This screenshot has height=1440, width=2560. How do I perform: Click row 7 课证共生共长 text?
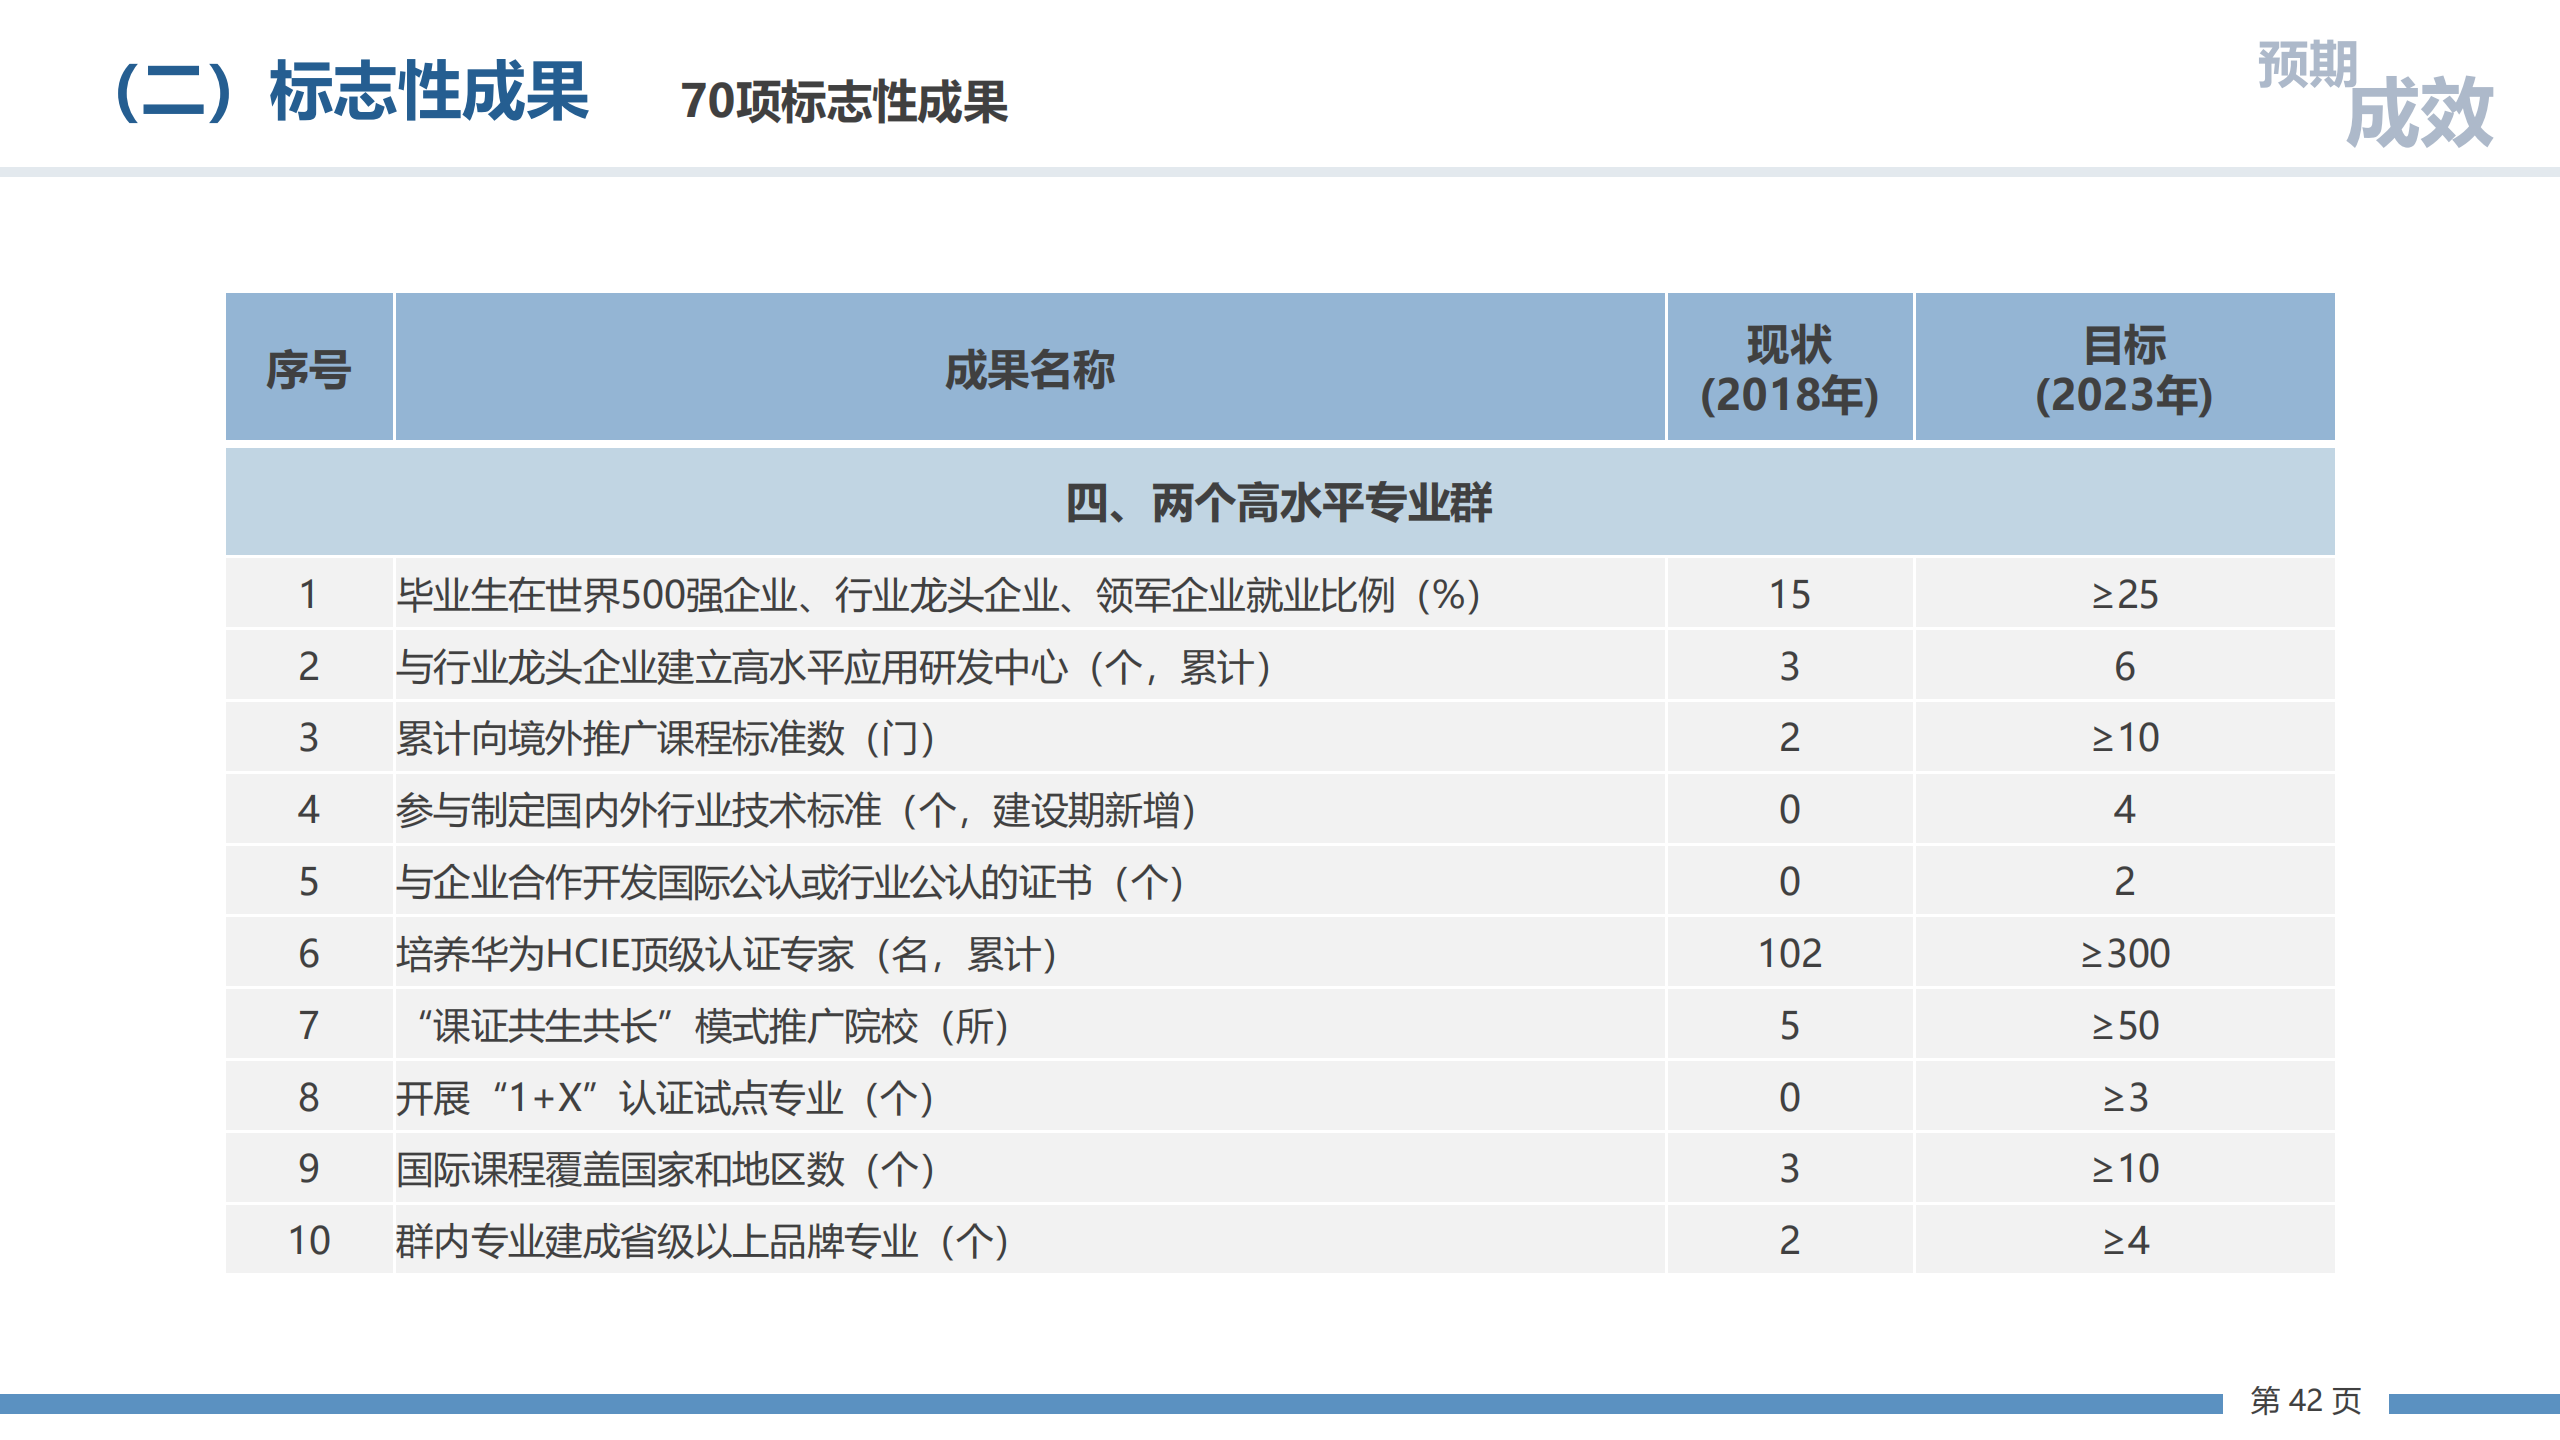point(712,1026)
